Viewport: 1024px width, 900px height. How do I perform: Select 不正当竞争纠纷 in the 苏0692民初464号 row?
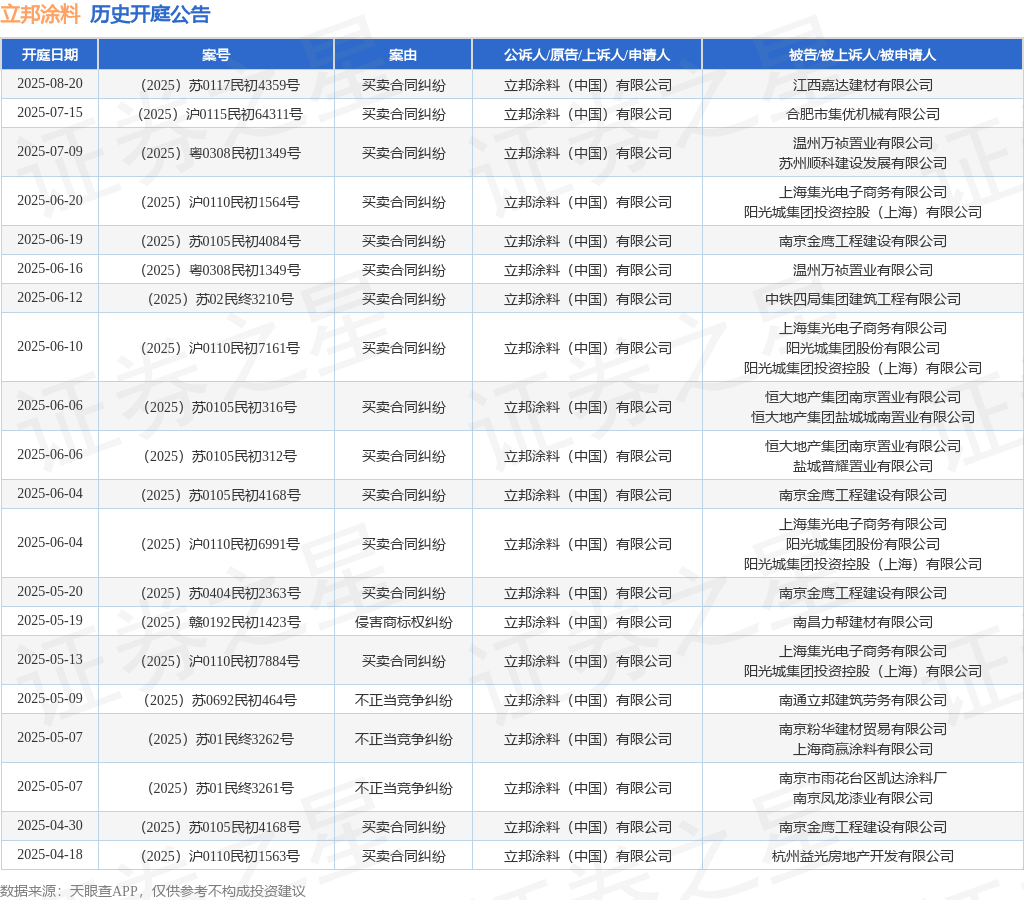coord(404,700)
